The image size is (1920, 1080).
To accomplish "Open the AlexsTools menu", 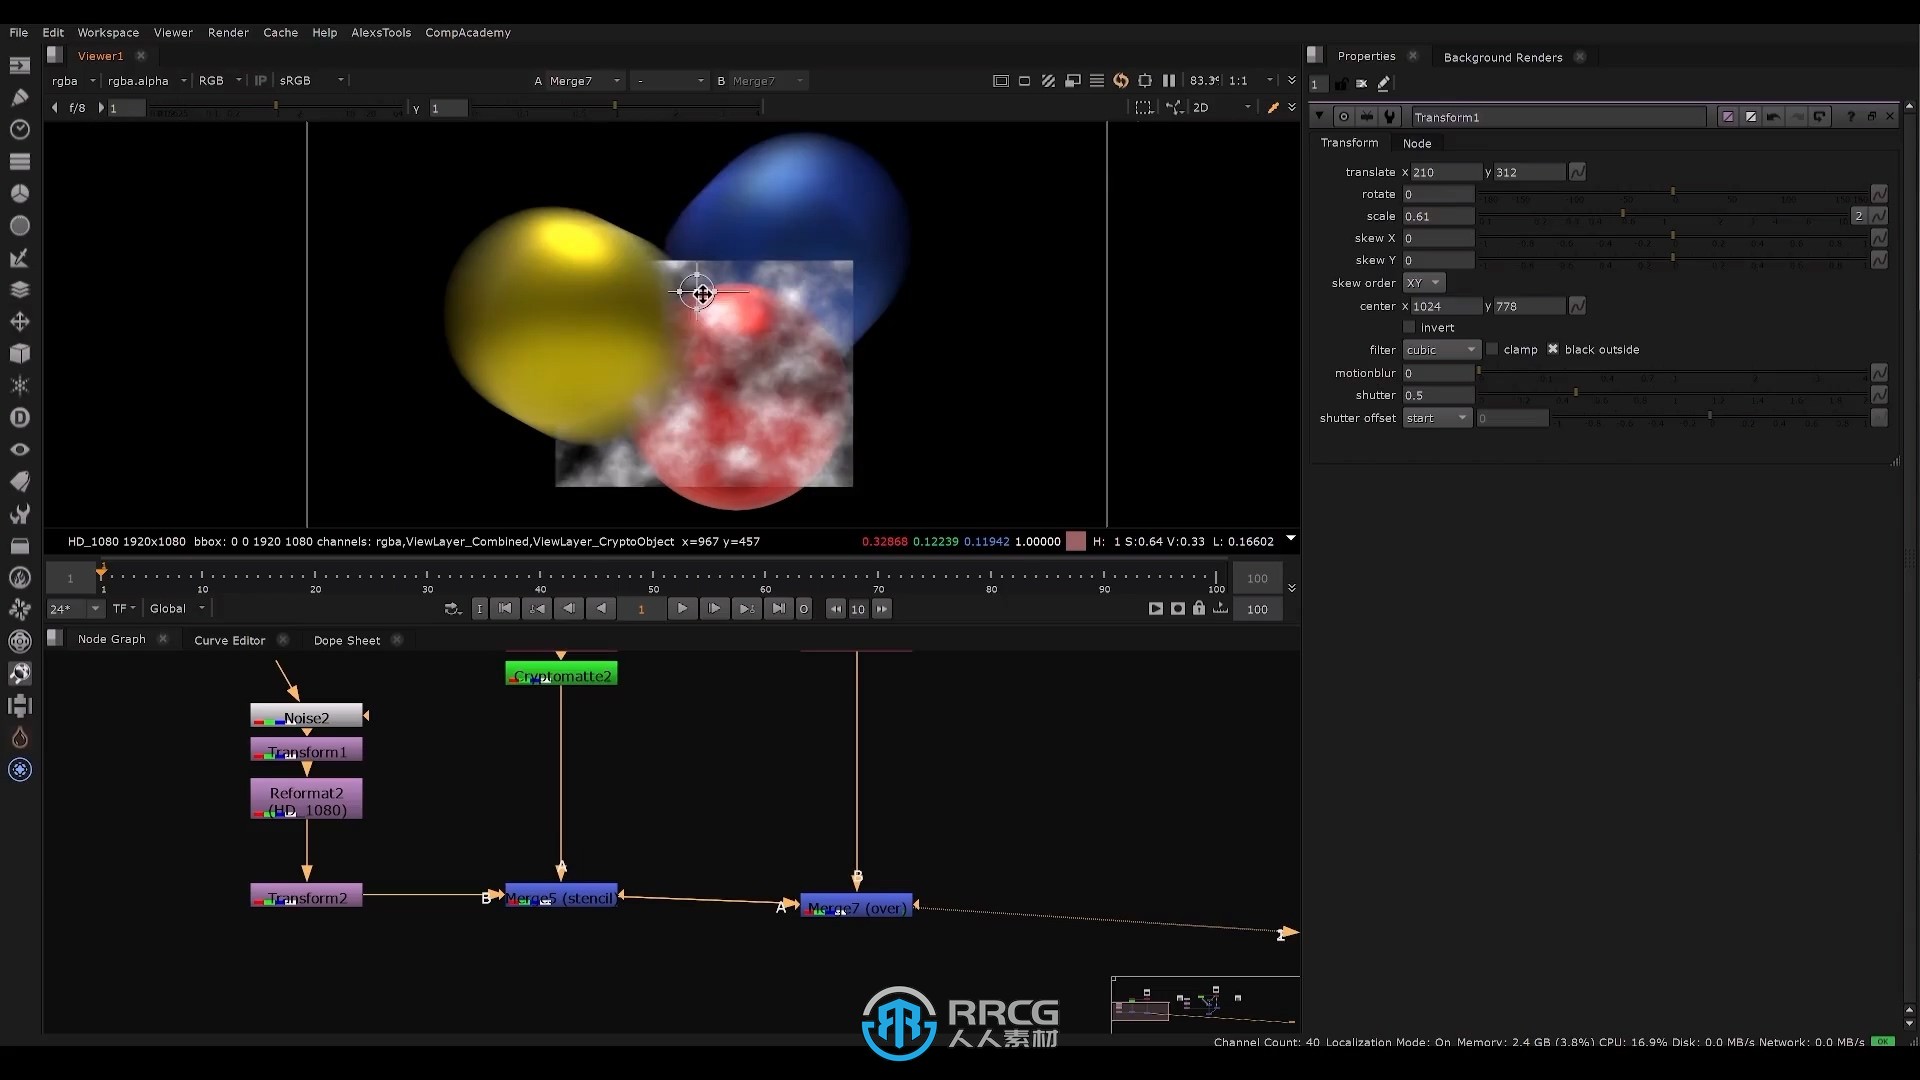I will pyautogui.click(x=381, y=32).
